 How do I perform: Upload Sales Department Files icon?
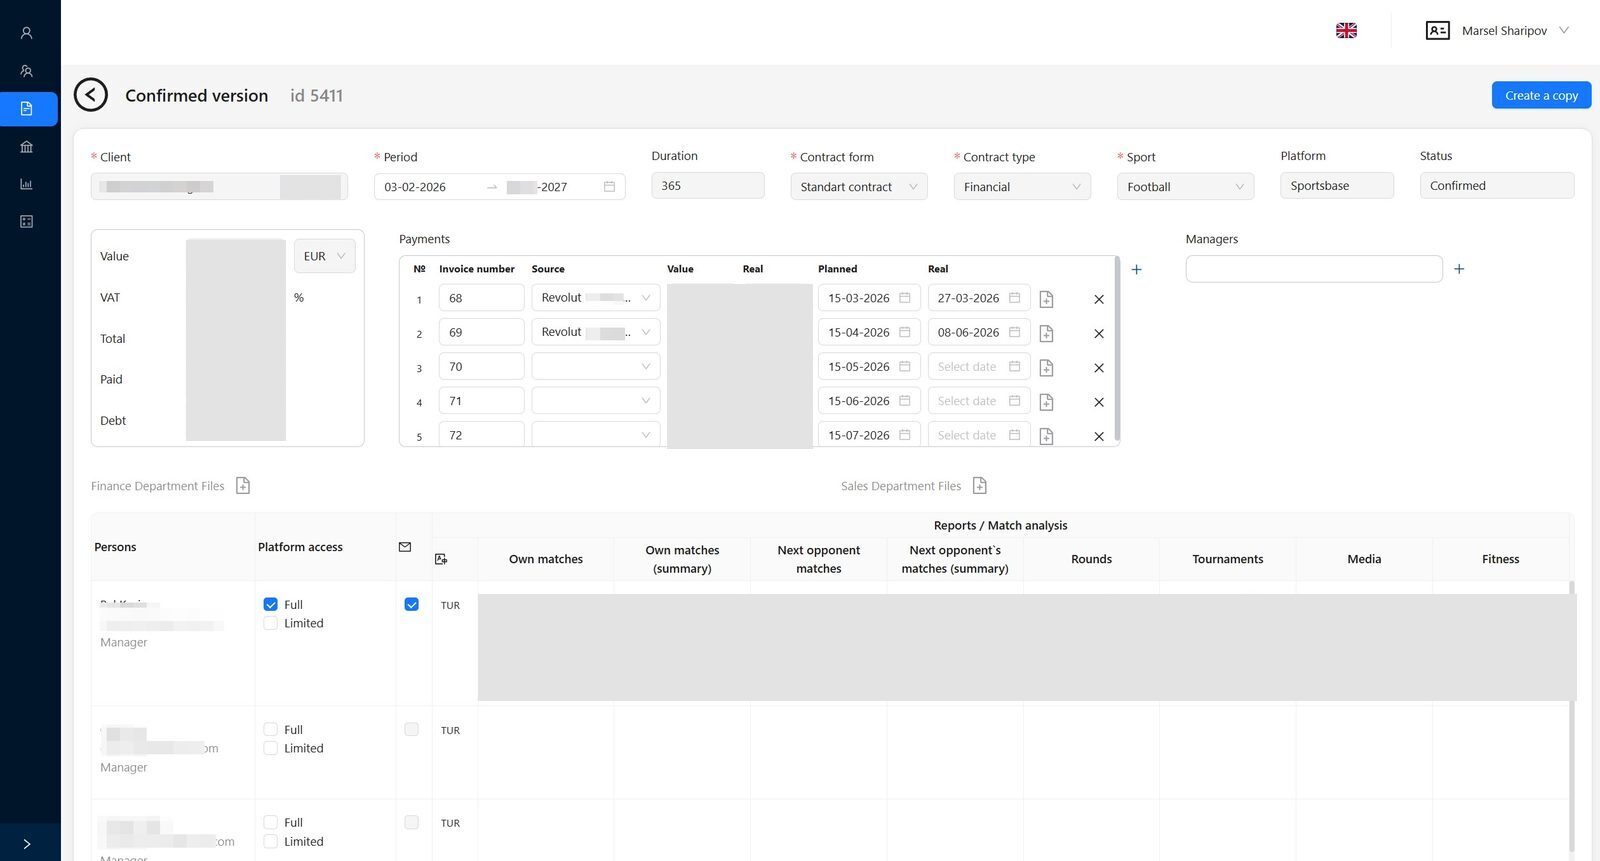[x=980, y=485]
